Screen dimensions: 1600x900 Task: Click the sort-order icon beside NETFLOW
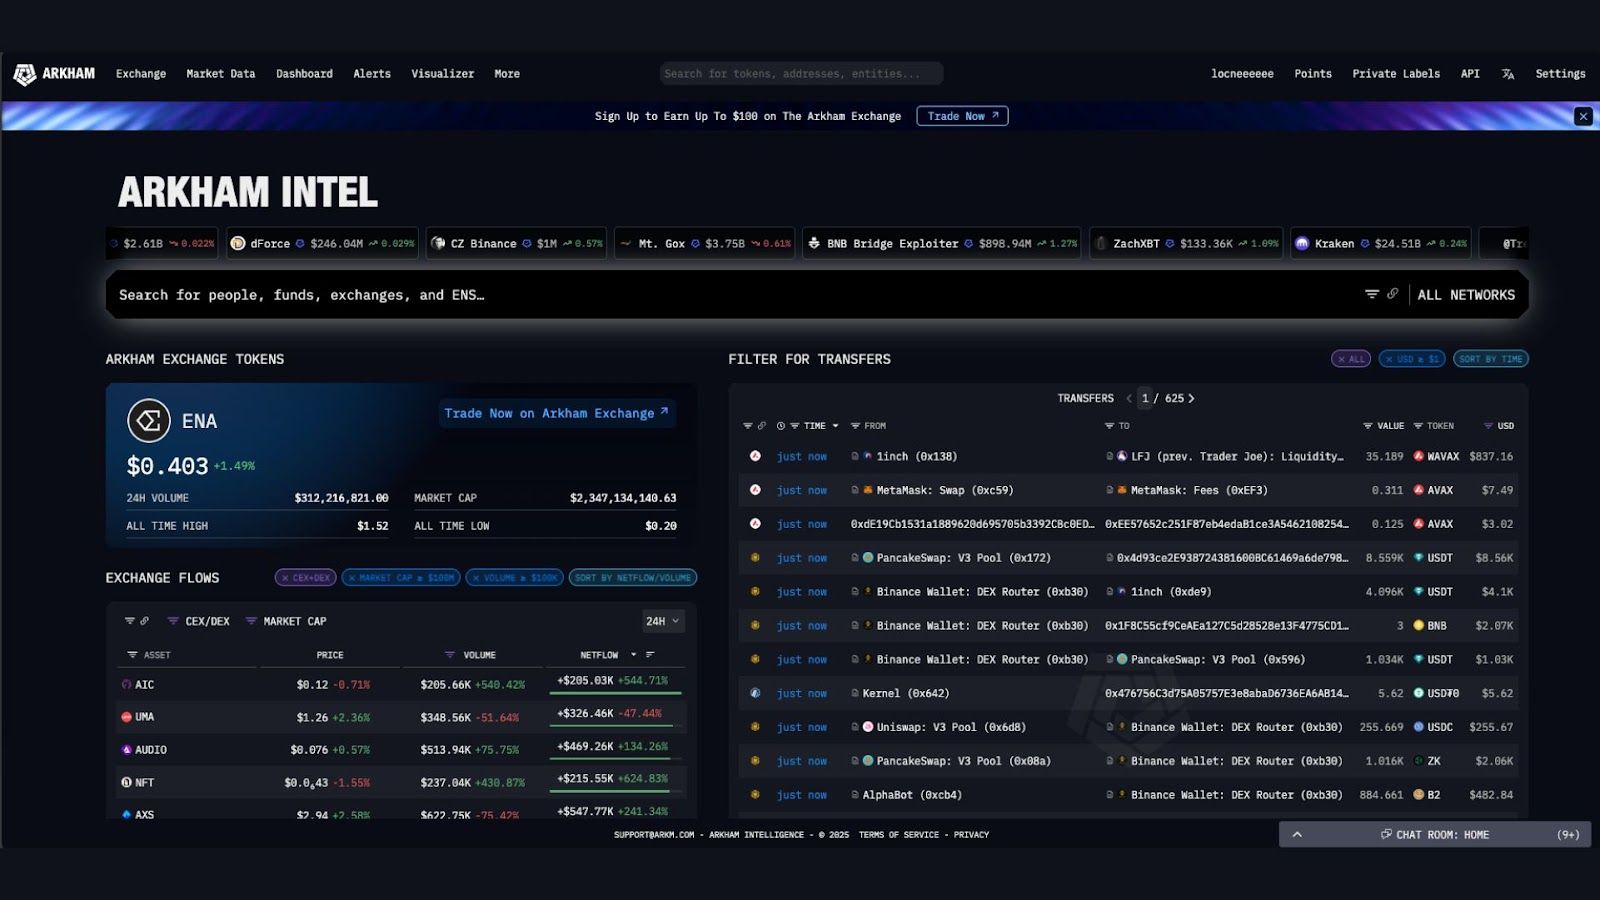(650, 655)
